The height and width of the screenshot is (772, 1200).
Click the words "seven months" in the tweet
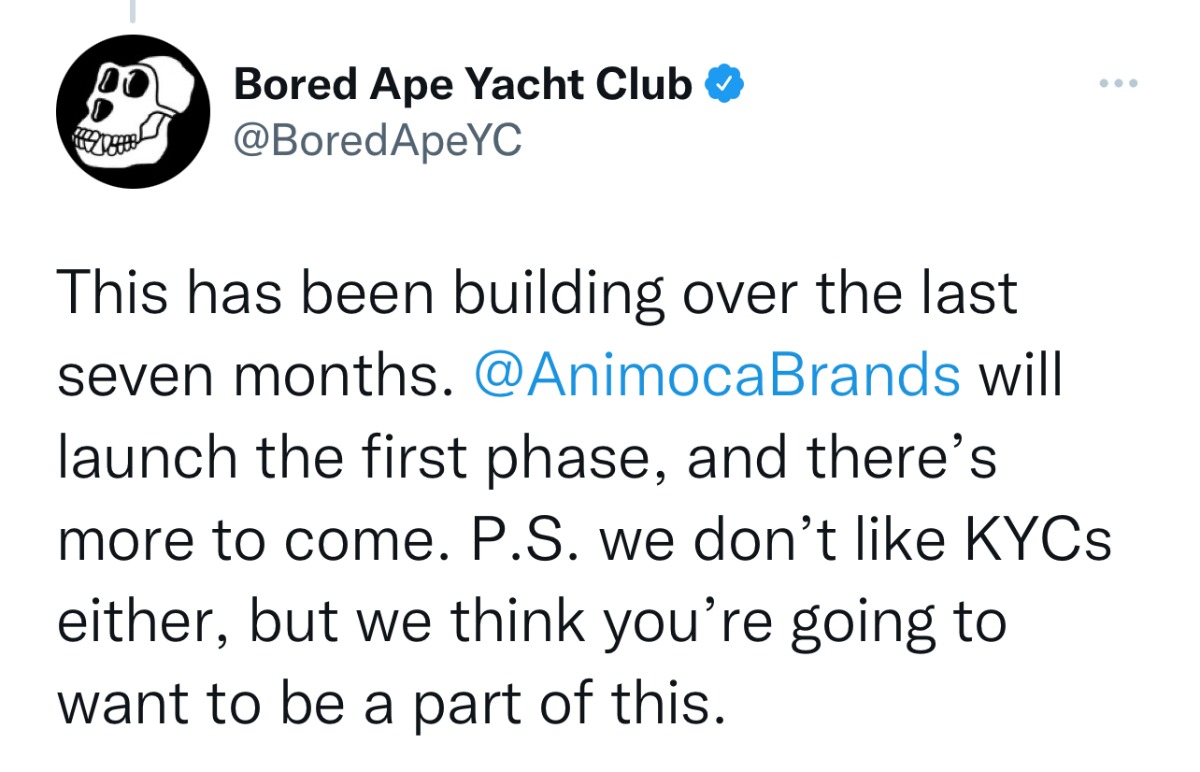(x=248, y=376)
